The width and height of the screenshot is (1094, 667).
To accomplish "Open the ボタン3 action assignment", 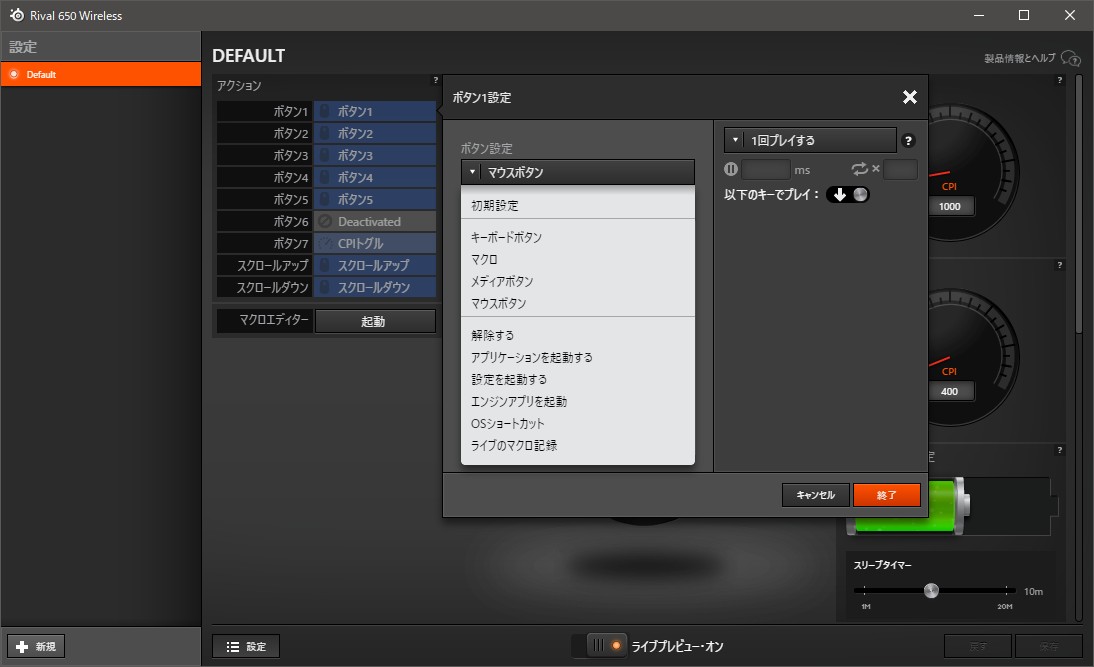I will point(375,155).
